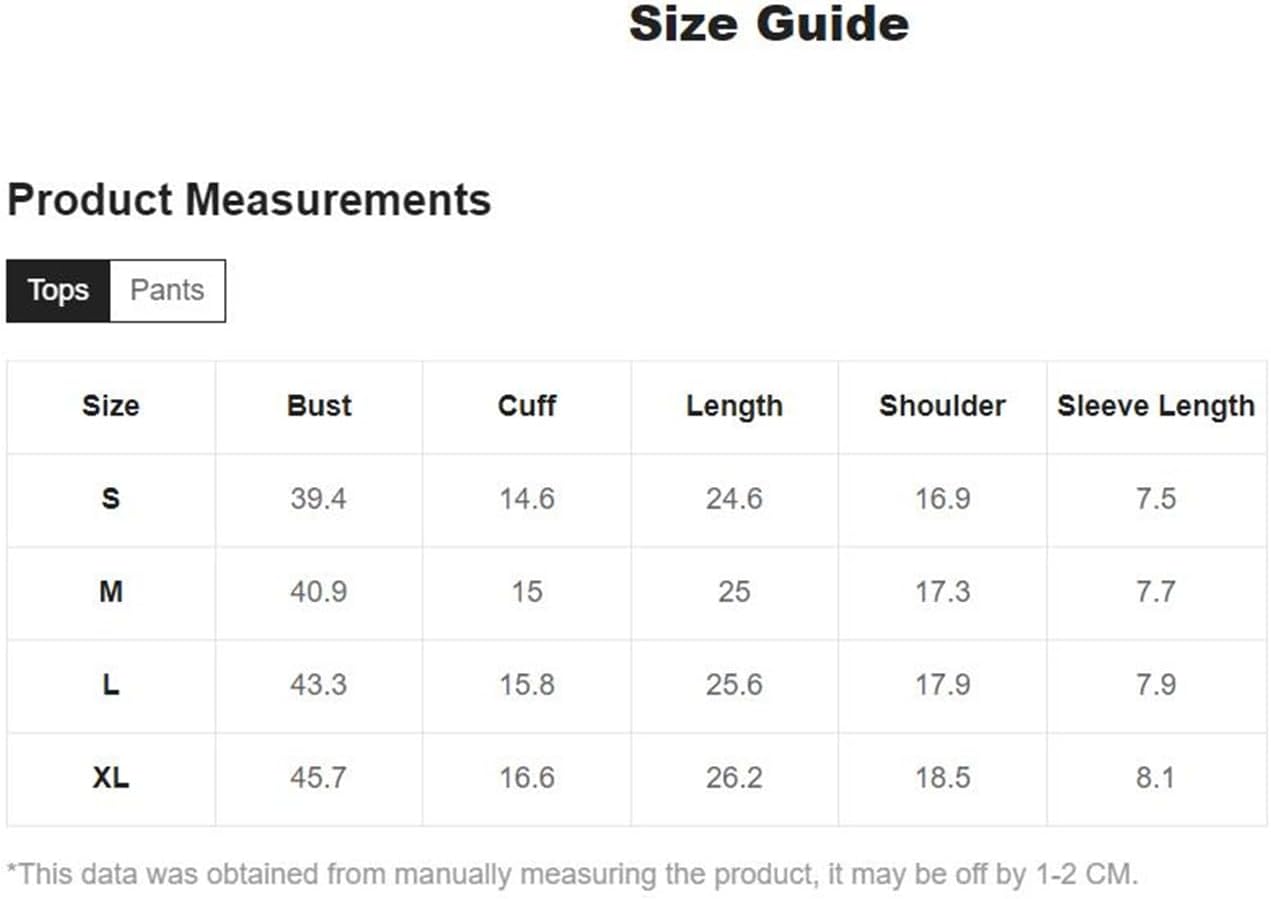Switch to the Pants tab
This screenshot has height=899, width=1271.
167,291
